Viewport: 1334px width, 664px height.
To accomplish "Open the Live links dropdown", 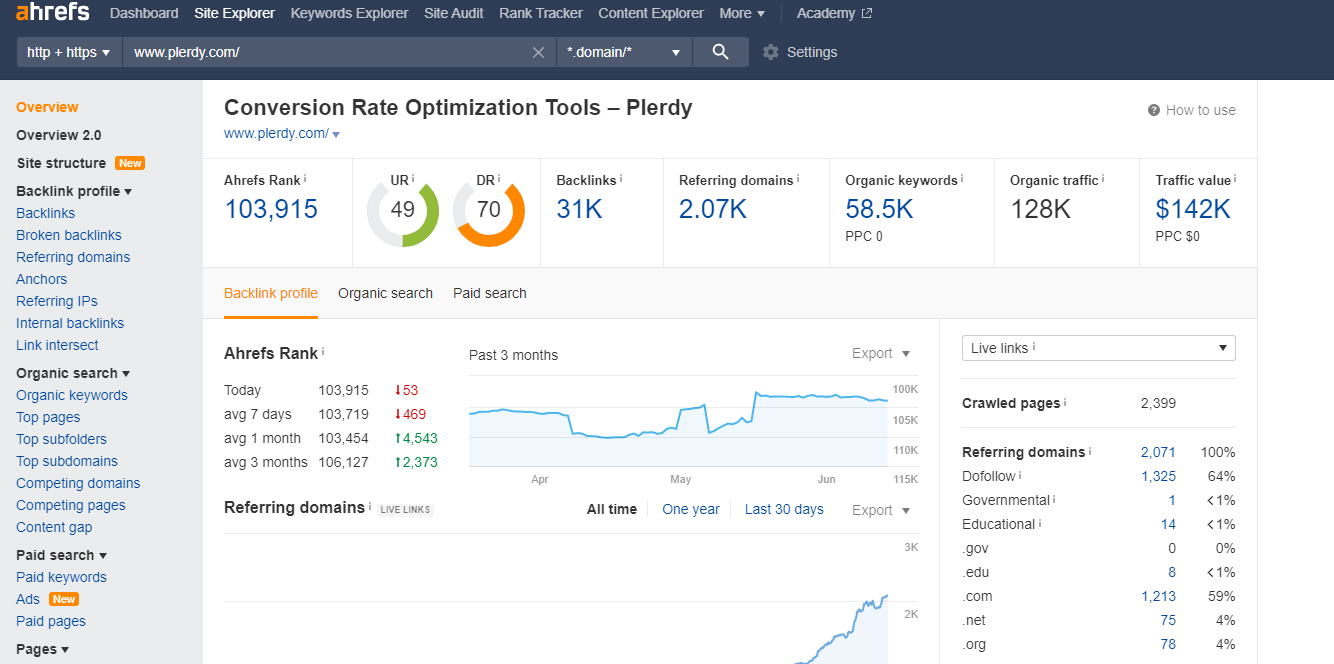I will [x=1098, y=348].
